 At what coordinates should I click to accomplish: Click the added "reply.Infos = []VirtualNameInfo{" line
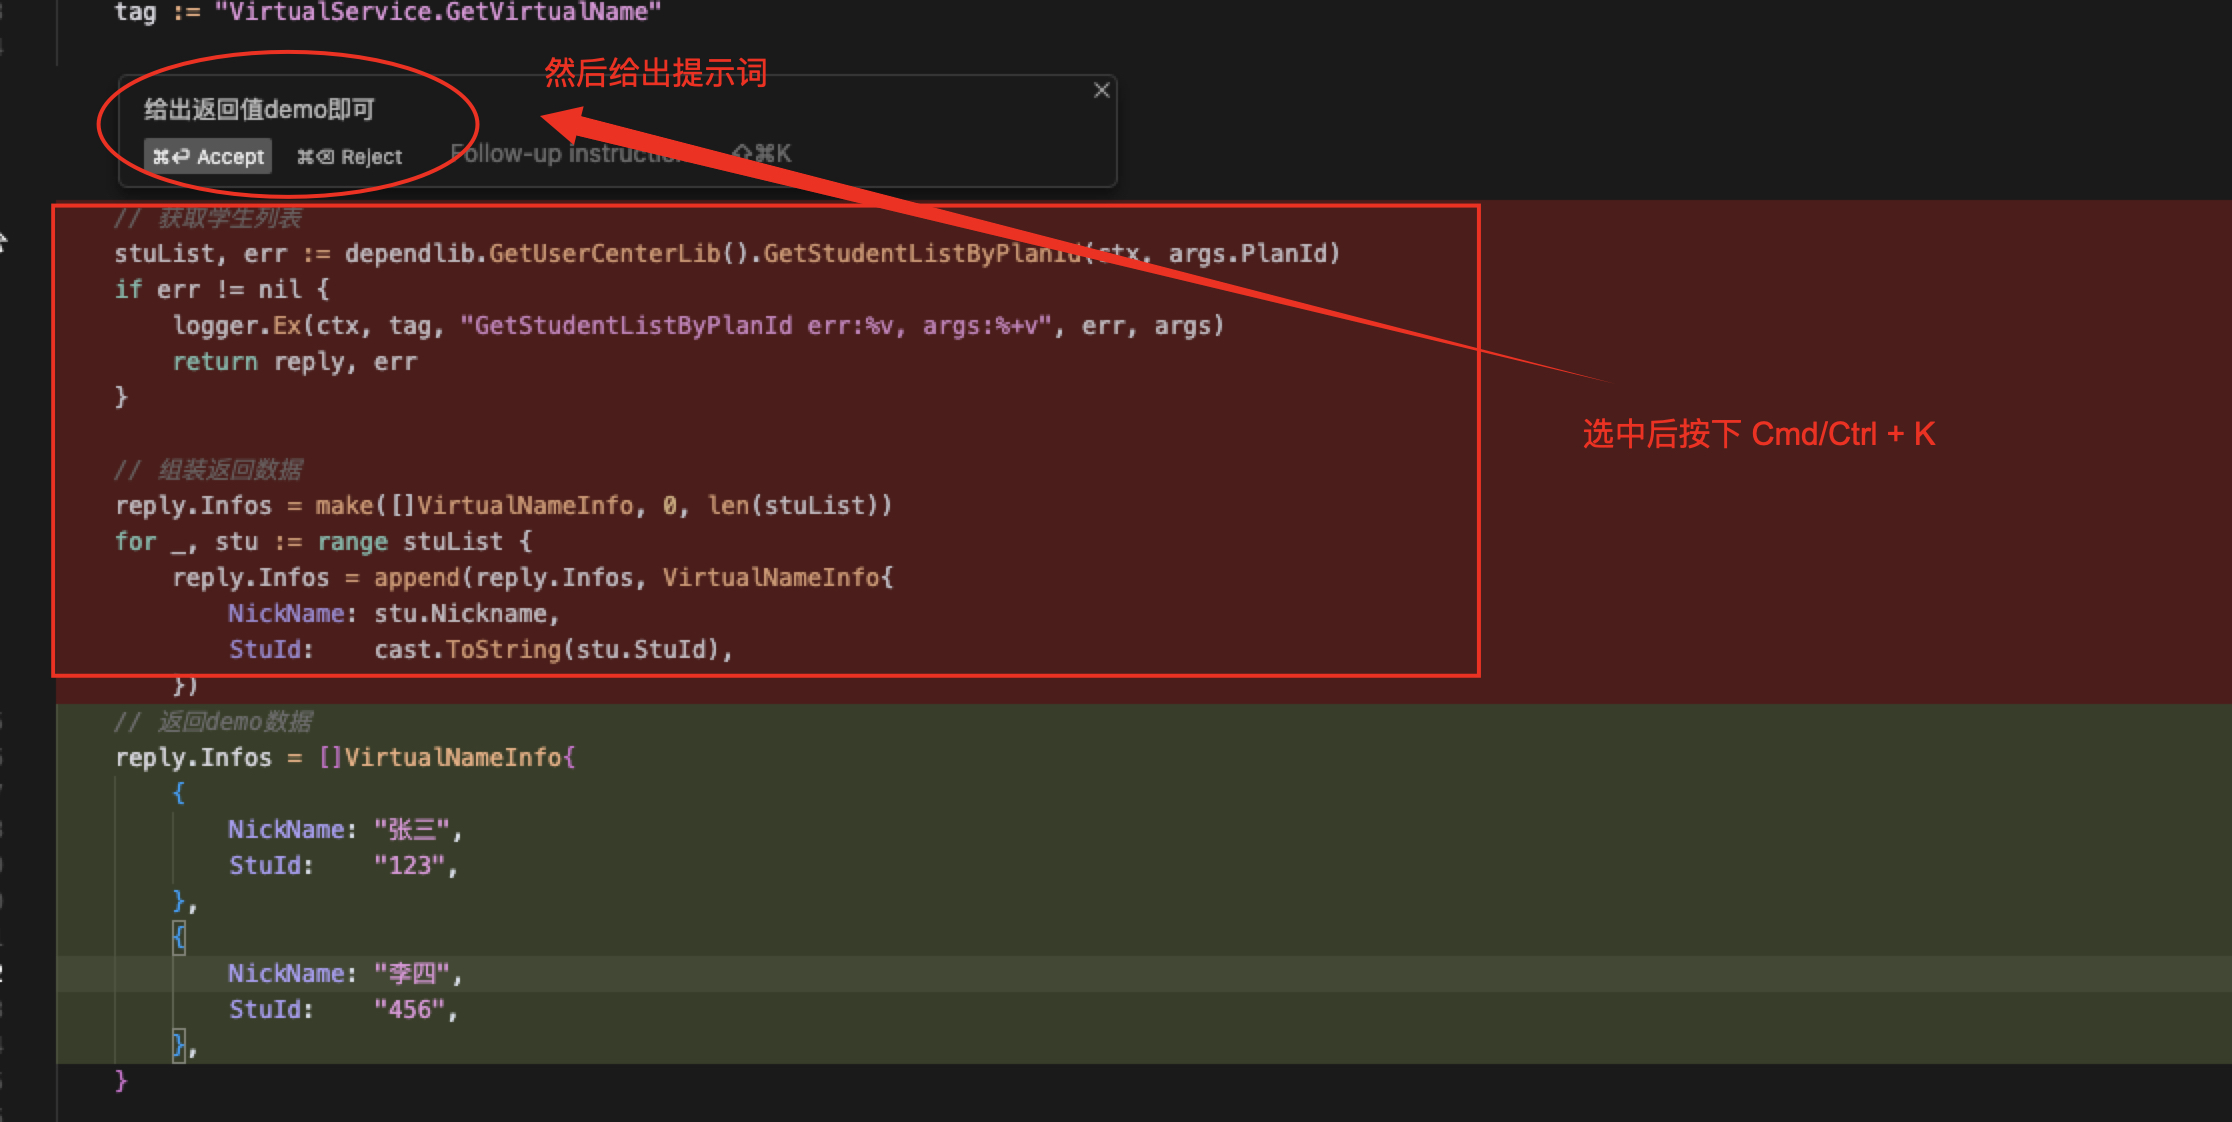click(x=345, y=758)
